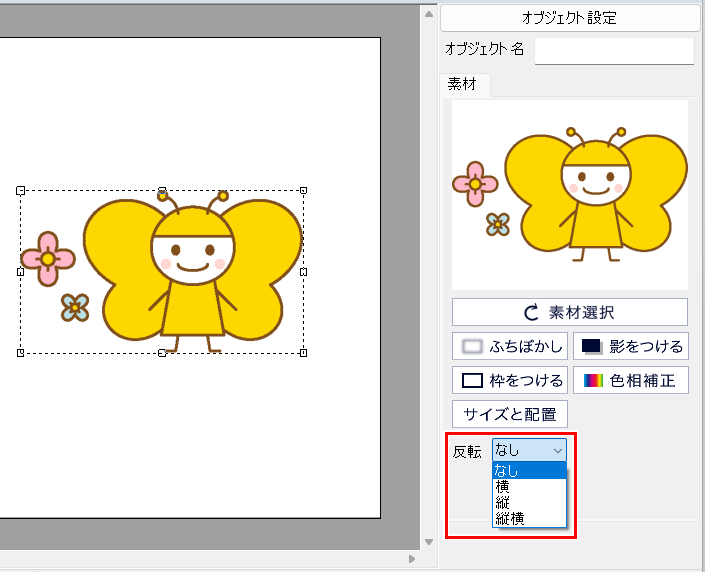Screen dimensions: 705x572
Task: Click the bottom-left selection resize handle
Action: 20,353
